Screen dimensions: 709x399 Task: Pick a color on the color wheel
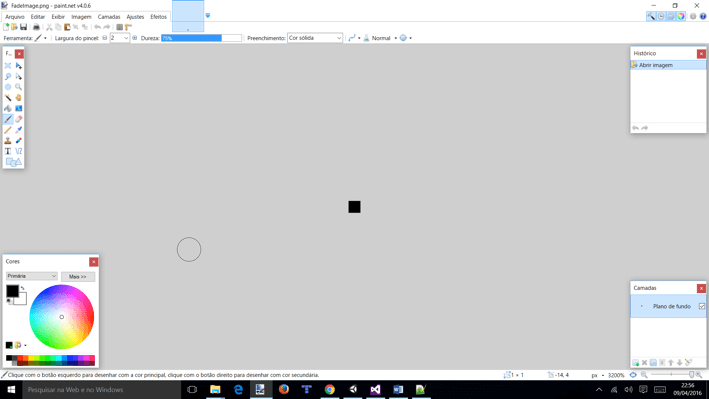pyautogui.click(x=61, y=317)
